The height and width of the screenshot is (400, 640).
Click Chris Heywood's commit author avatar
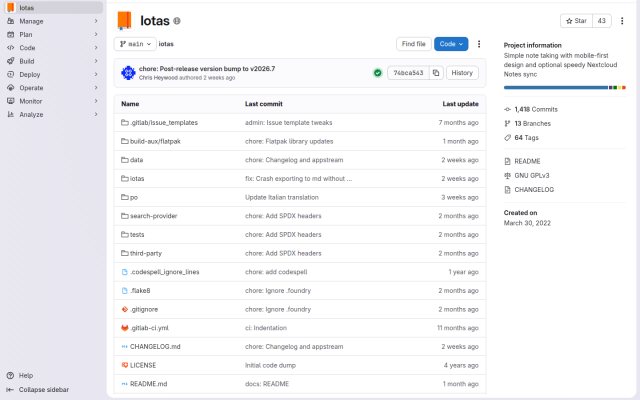(x=128, y=73)
